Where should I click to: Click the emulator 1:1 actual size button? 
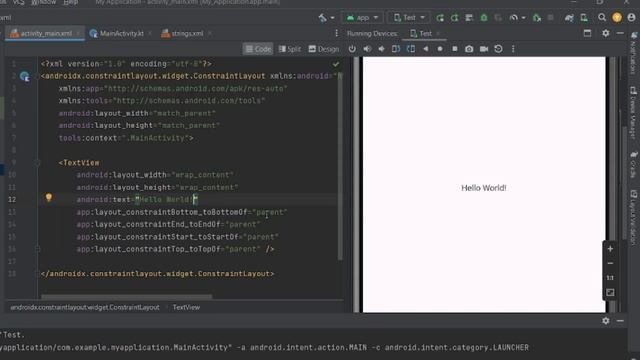[x=610, y=278]
